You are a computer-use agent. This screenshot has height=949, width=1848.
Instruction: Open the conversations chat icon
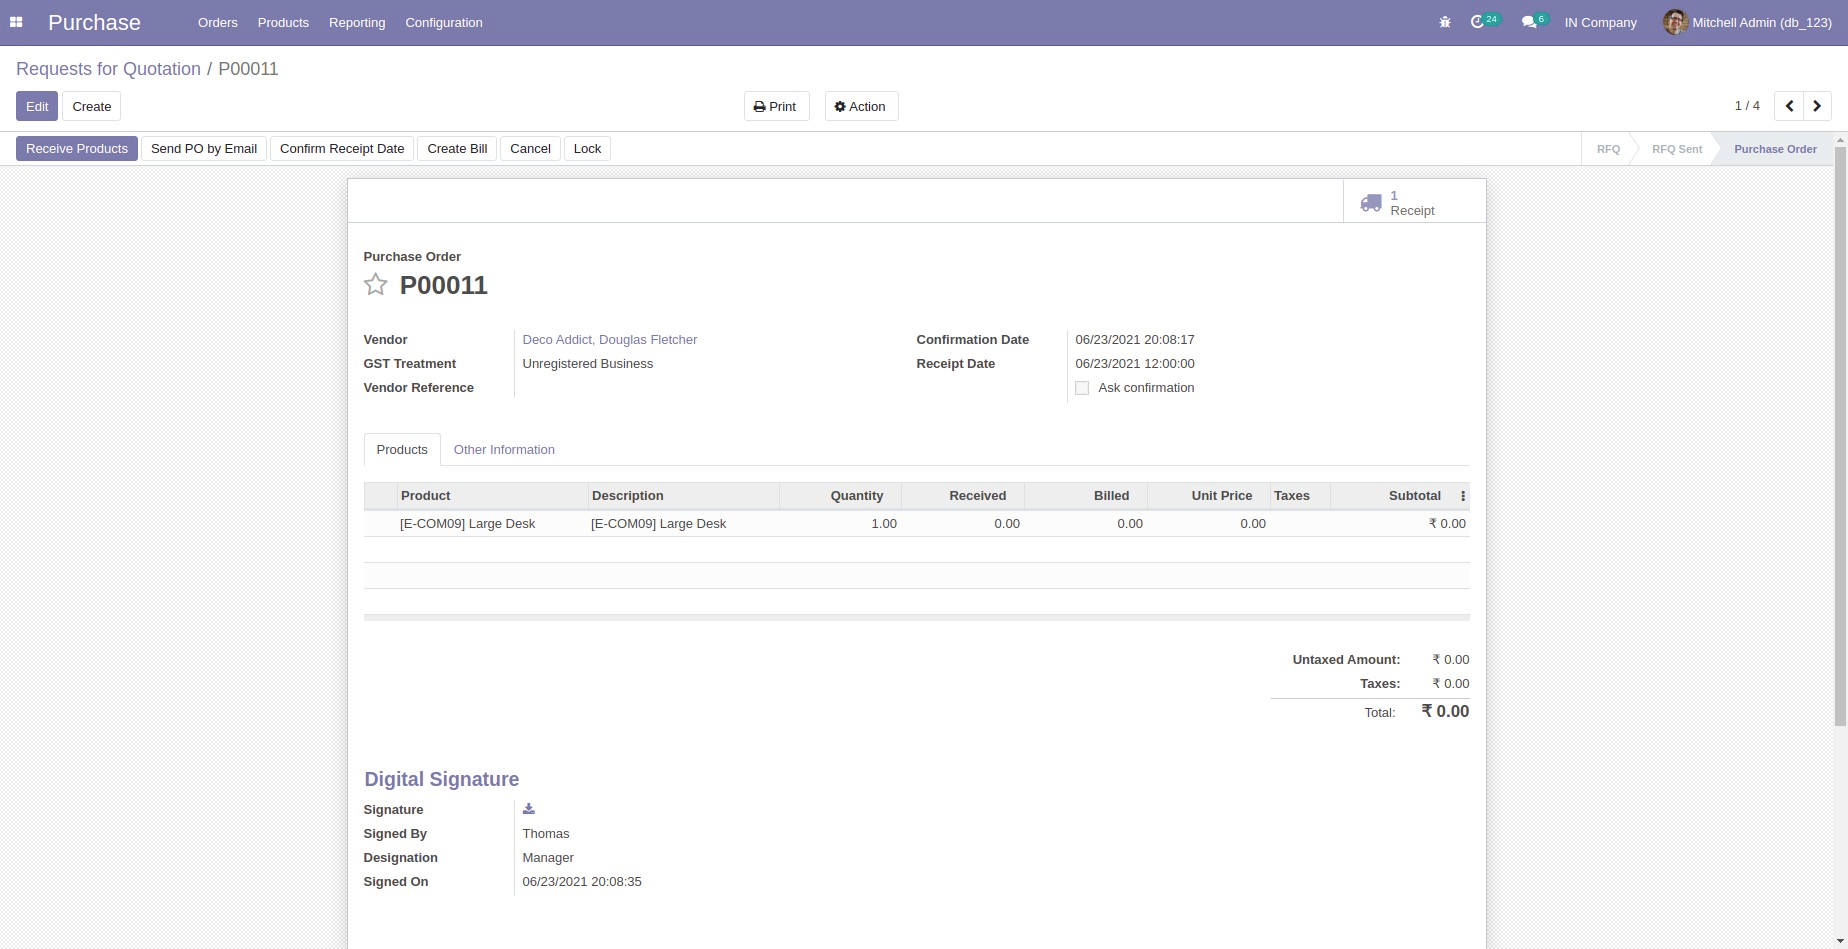[x=1528, y=22]
